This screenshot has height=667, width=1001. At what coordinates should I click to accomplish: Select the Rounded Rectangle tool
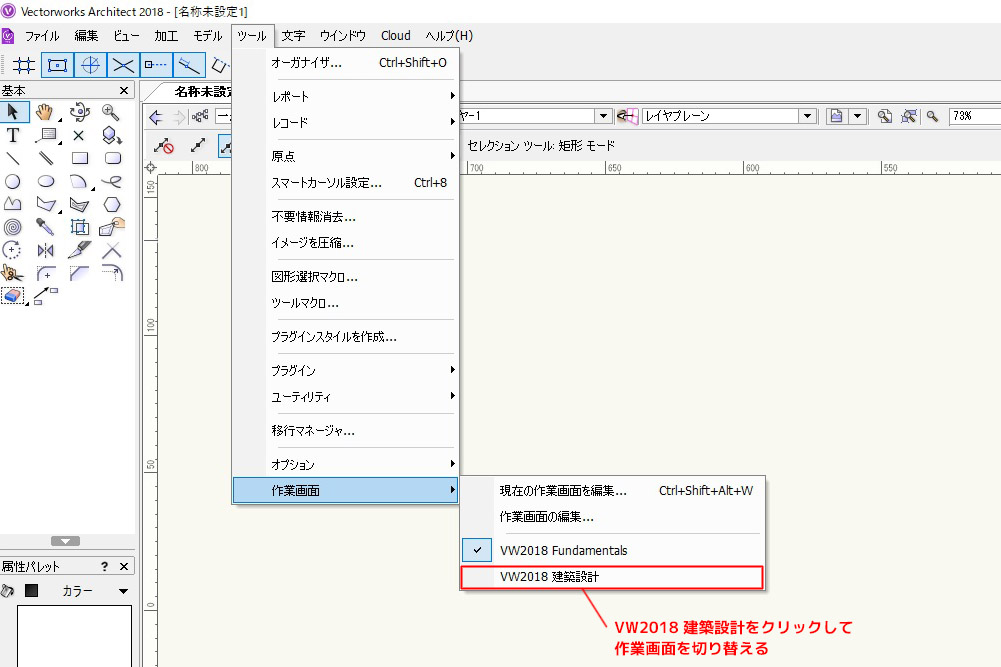(112, 158)
